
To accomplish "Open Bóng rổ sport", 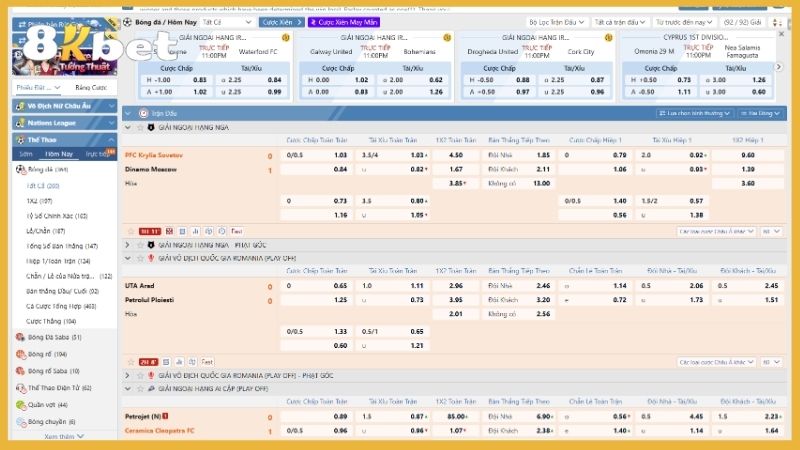I will click(47, 354).
